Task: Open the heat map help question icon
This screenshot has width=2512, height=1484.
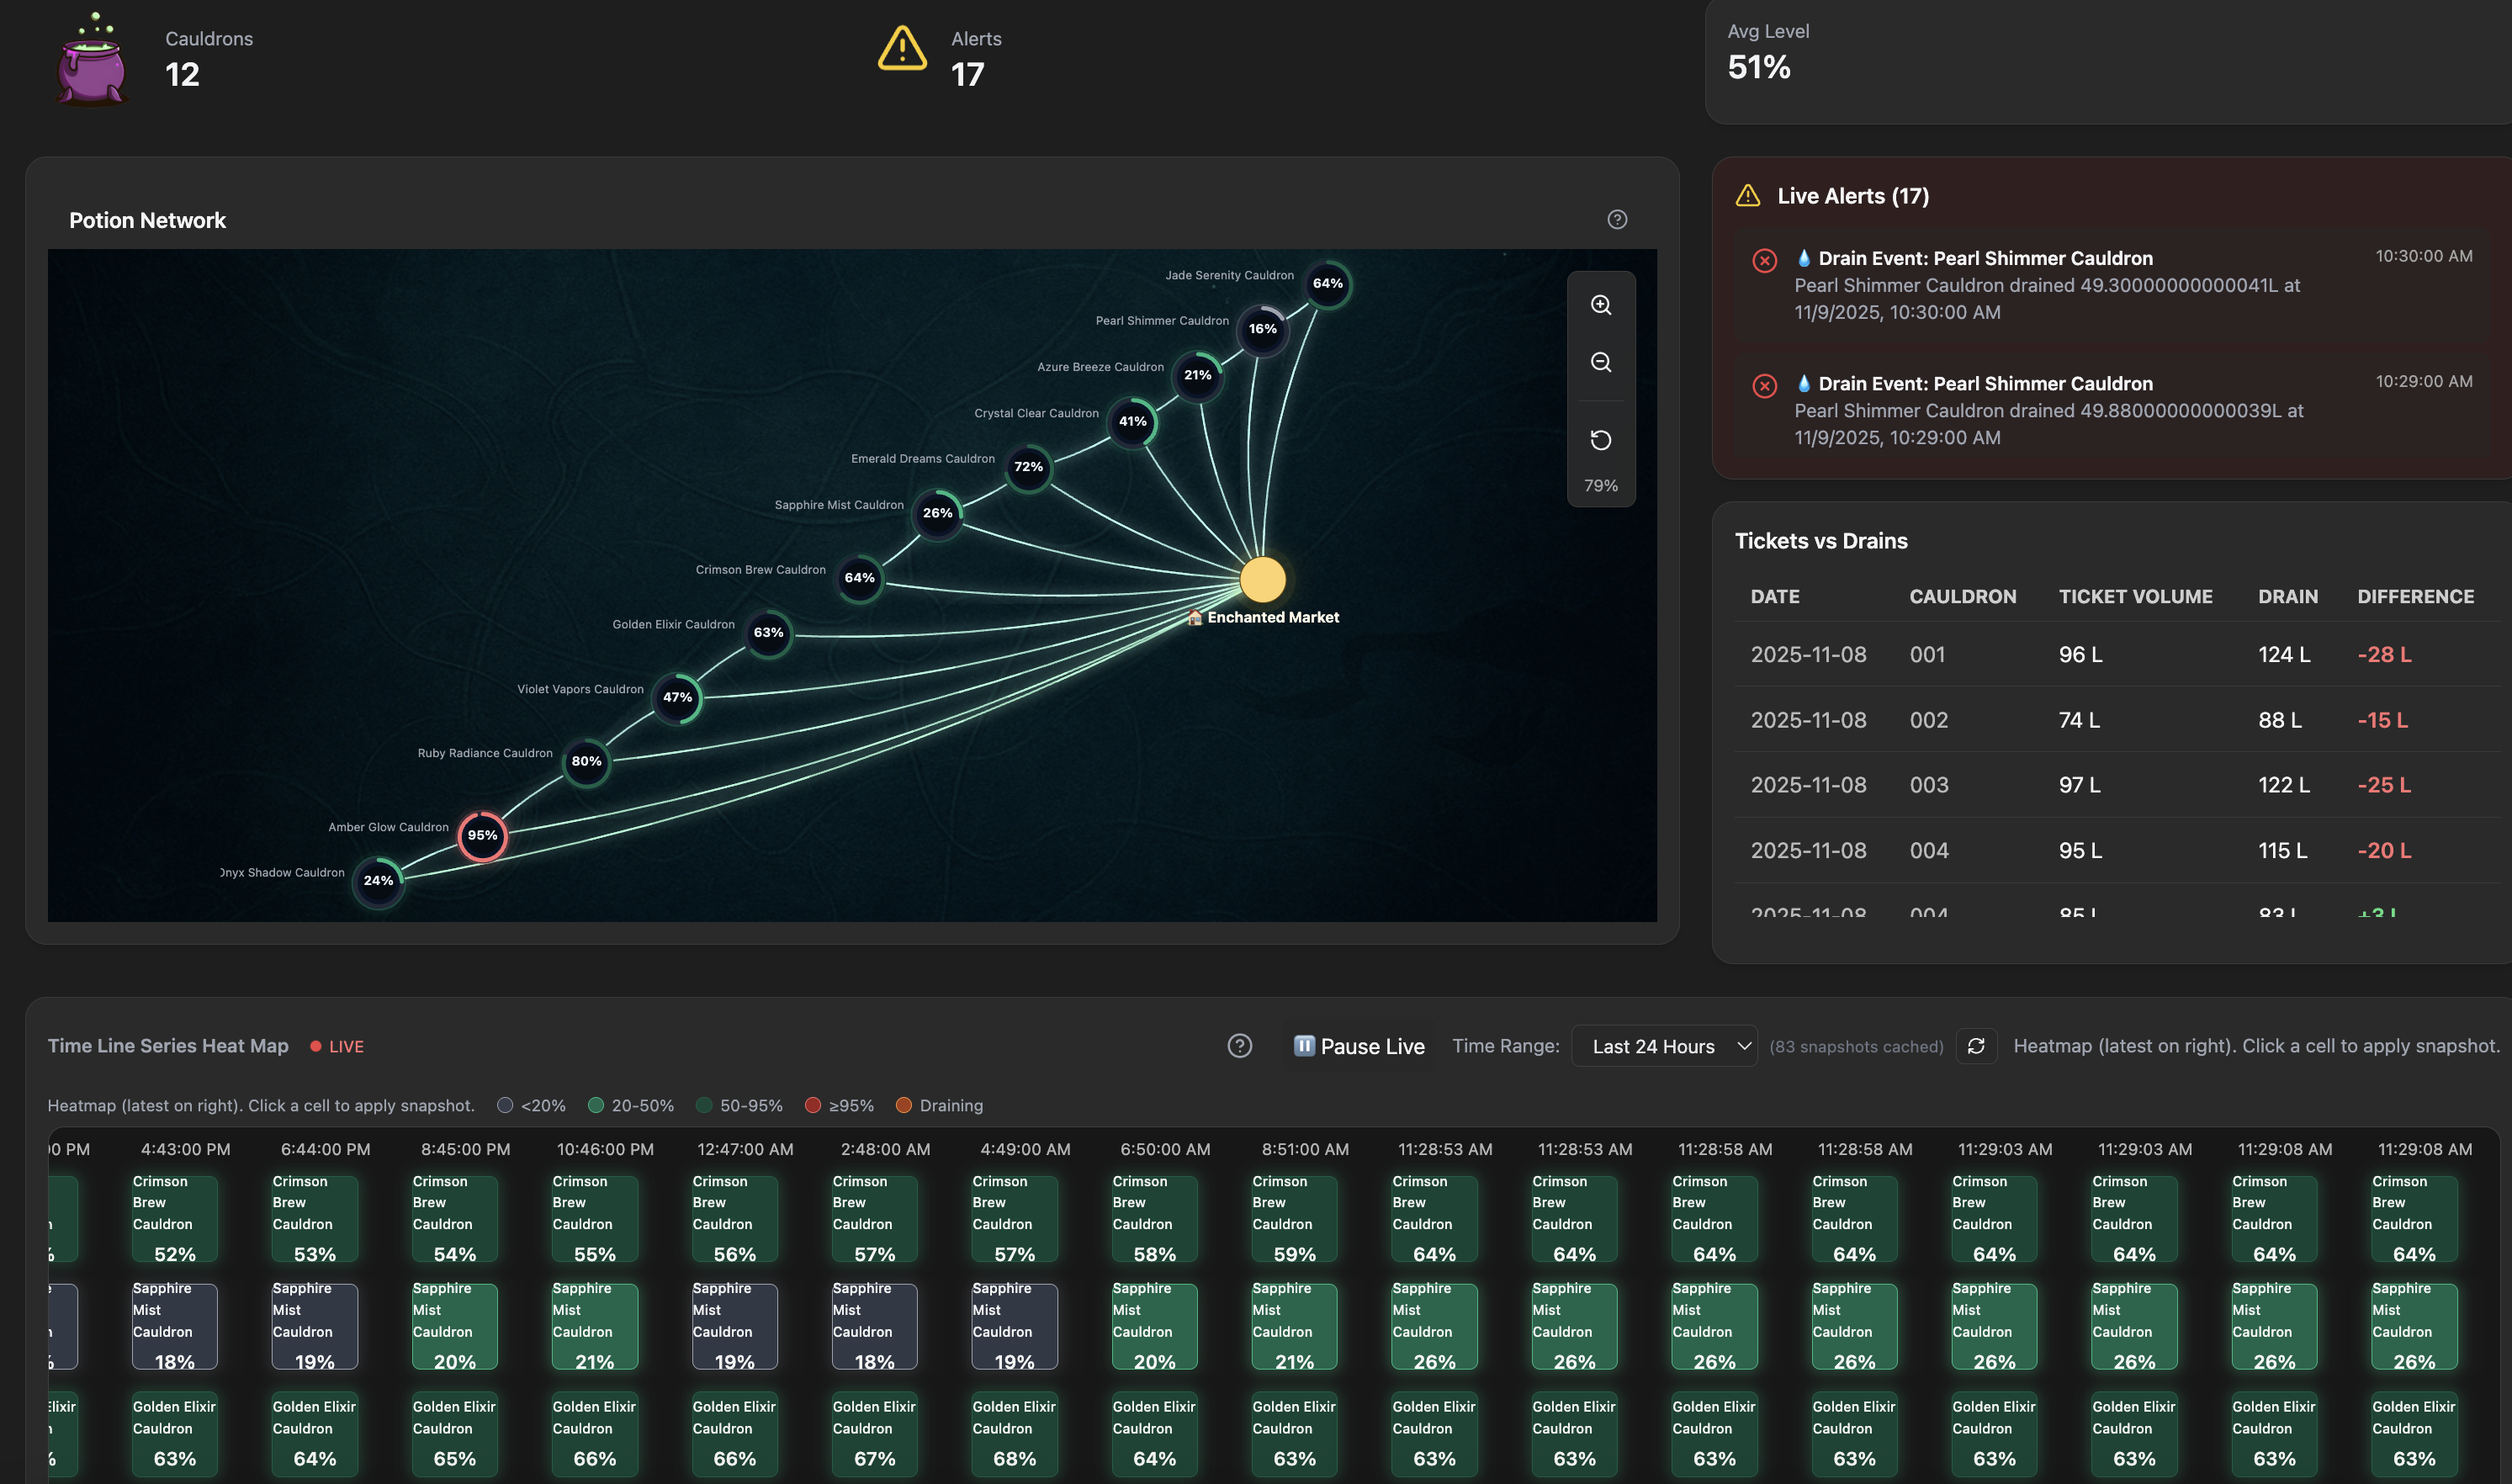Action: pos(1239,1046)
